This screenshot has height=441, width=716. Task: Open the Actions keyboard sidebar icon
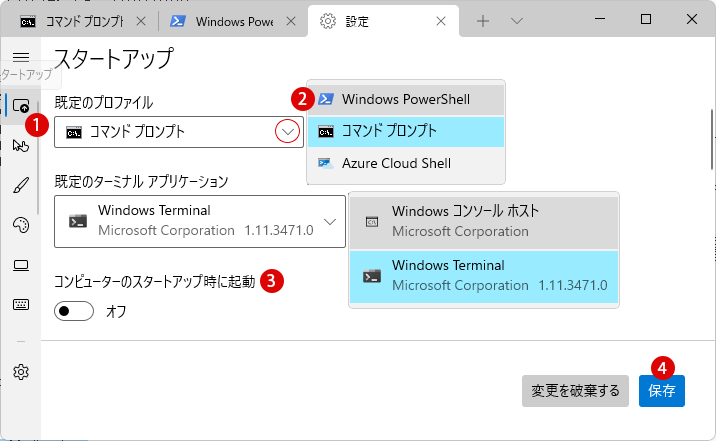(21, 304)
